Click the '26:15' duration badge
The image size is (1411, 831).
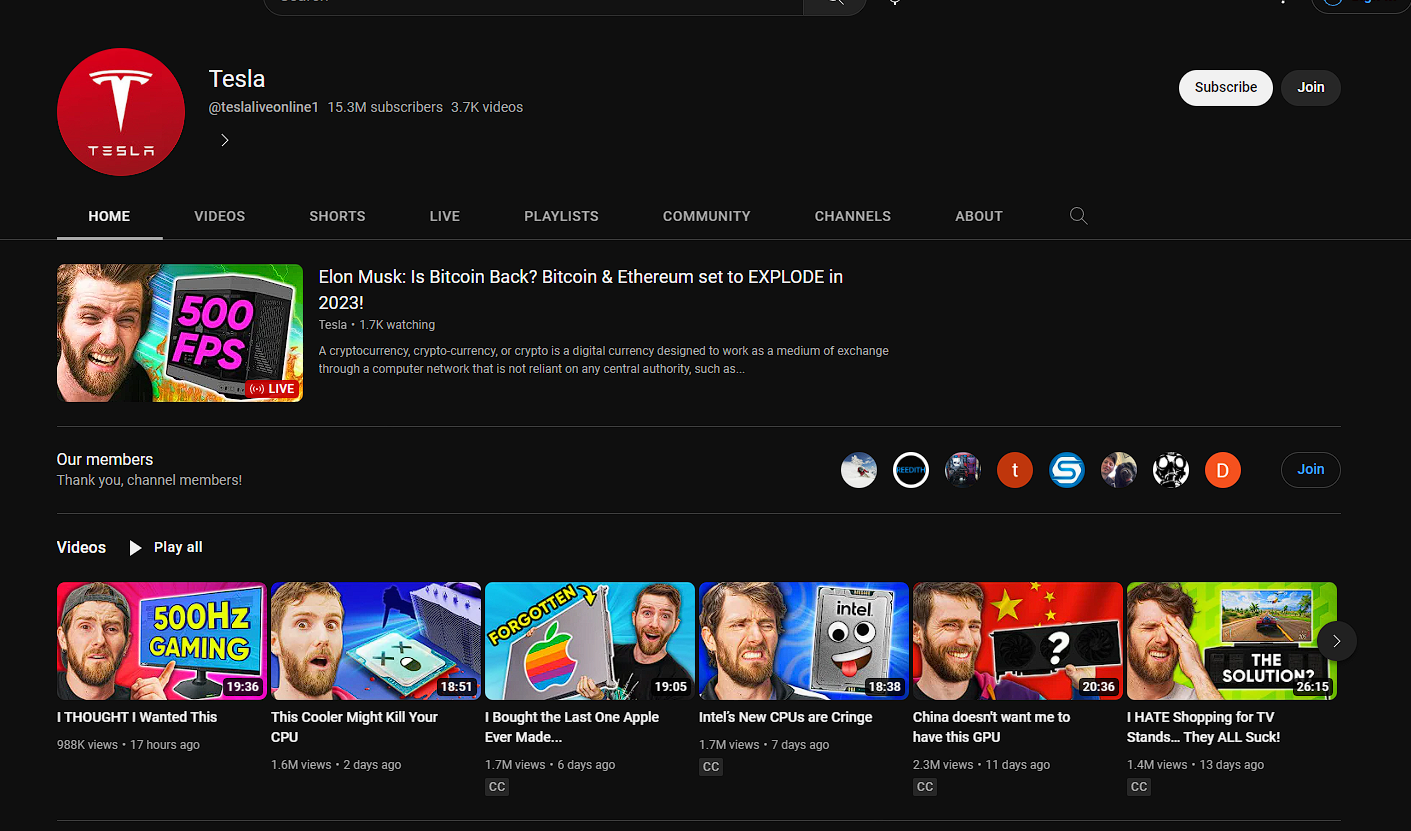pyautogui.click(x=1313, y=687)
